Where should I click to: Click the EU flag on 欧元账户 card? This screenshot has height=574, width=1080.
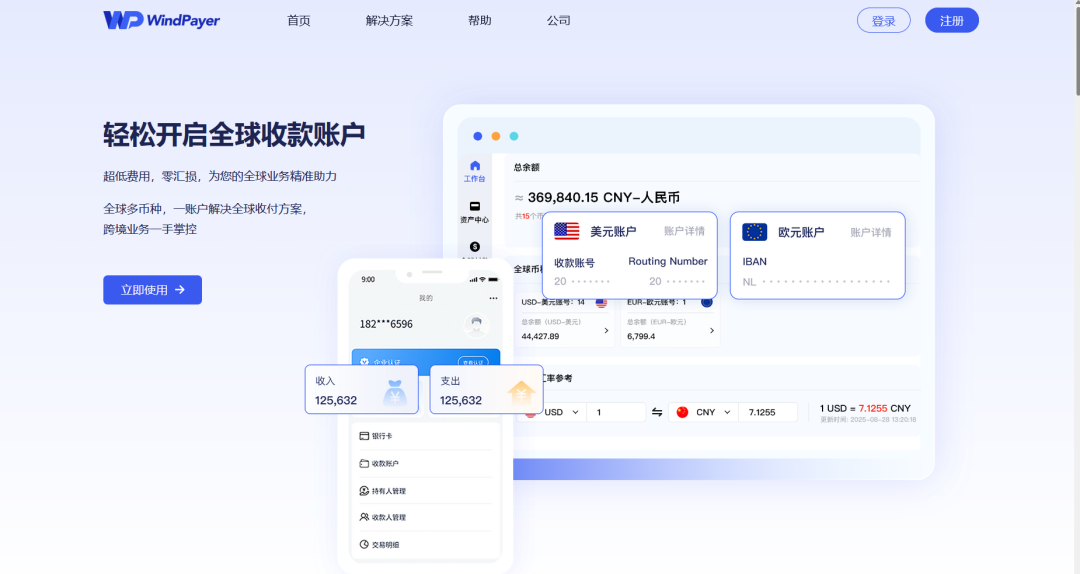point(754,232)
